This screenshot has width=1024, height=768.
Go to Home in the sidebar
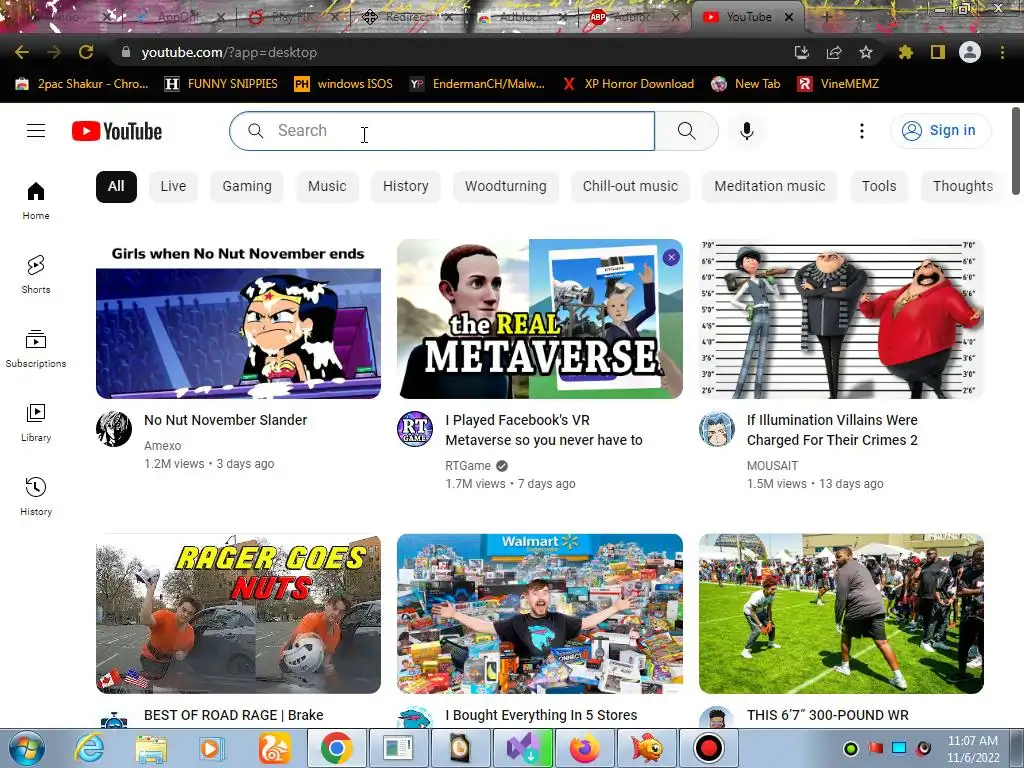36,200
